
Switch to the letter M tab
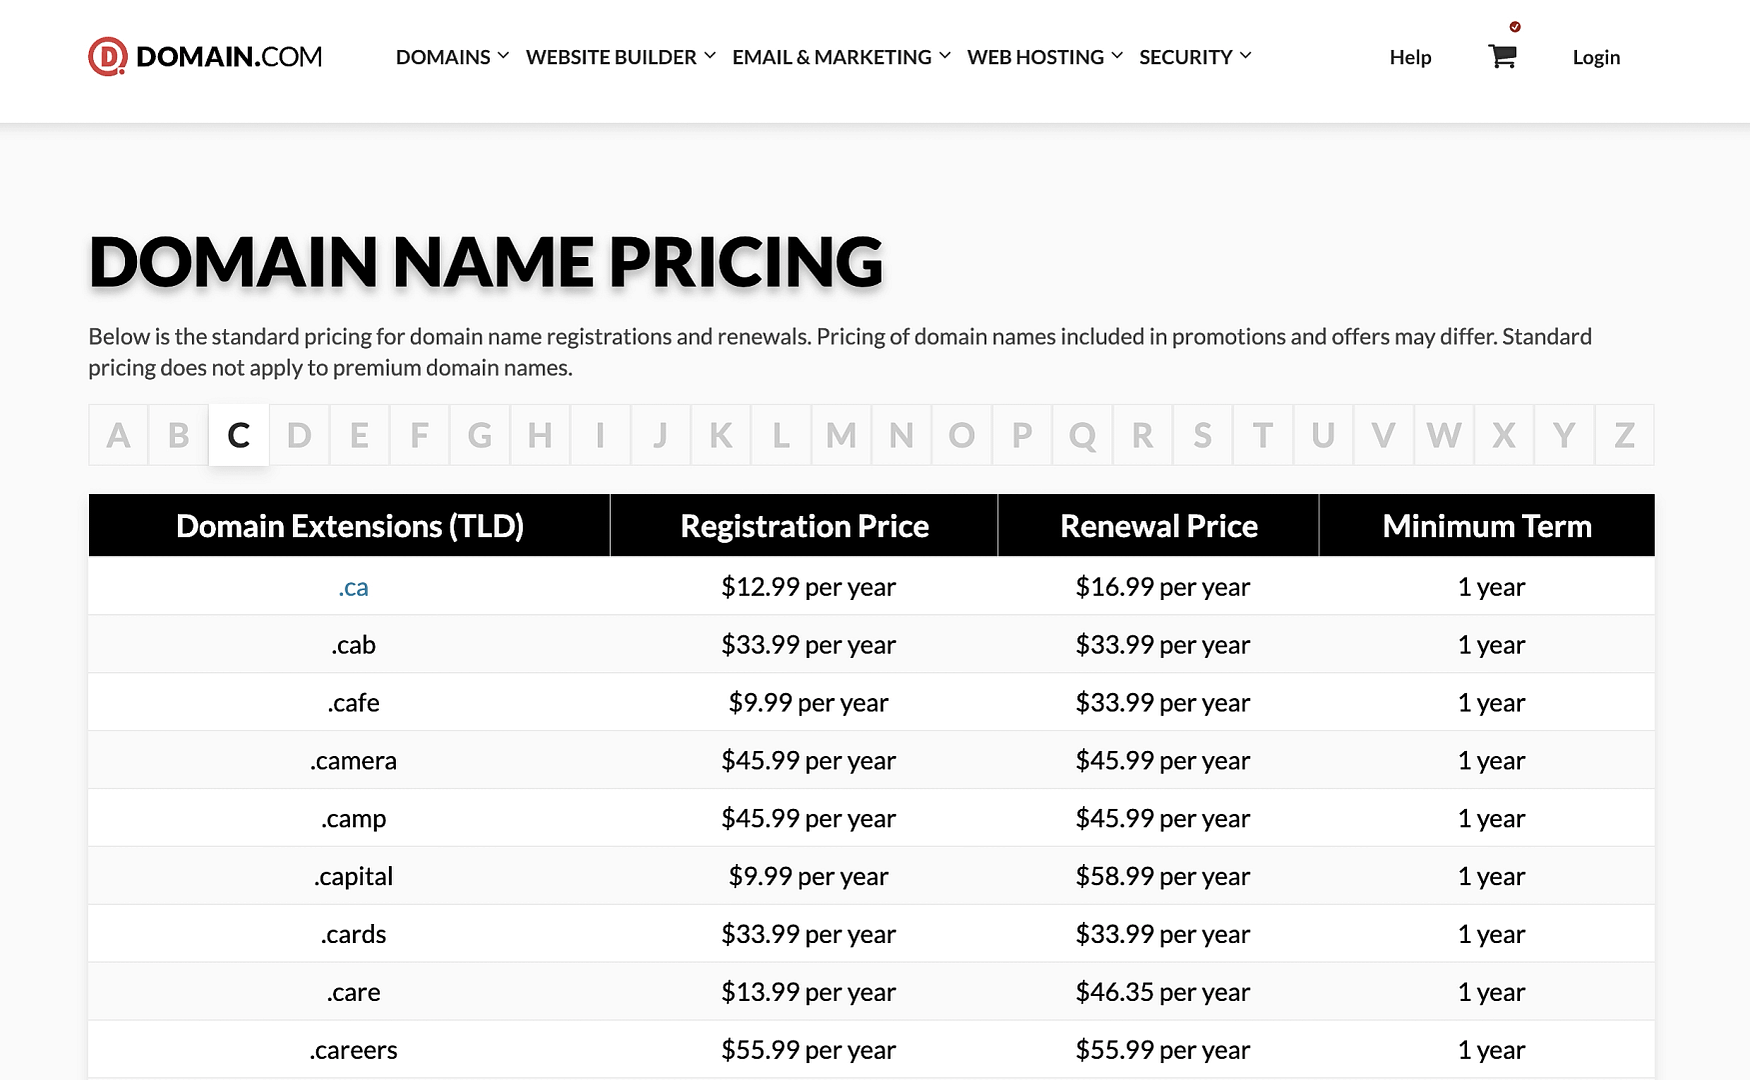point(841,435)
